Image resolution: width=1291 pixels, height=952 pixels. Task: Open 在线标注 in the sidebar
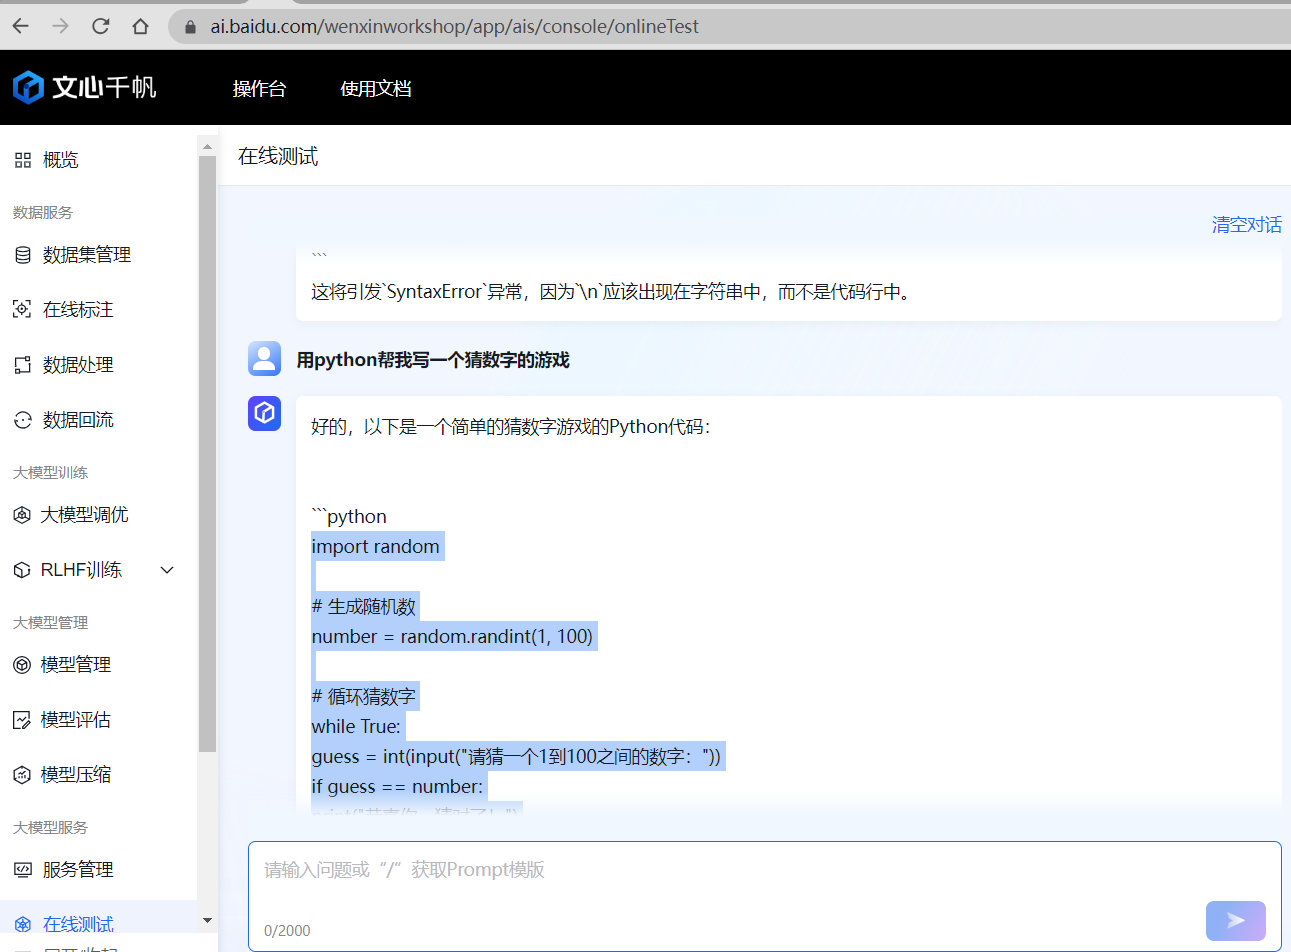click(78, 310)
